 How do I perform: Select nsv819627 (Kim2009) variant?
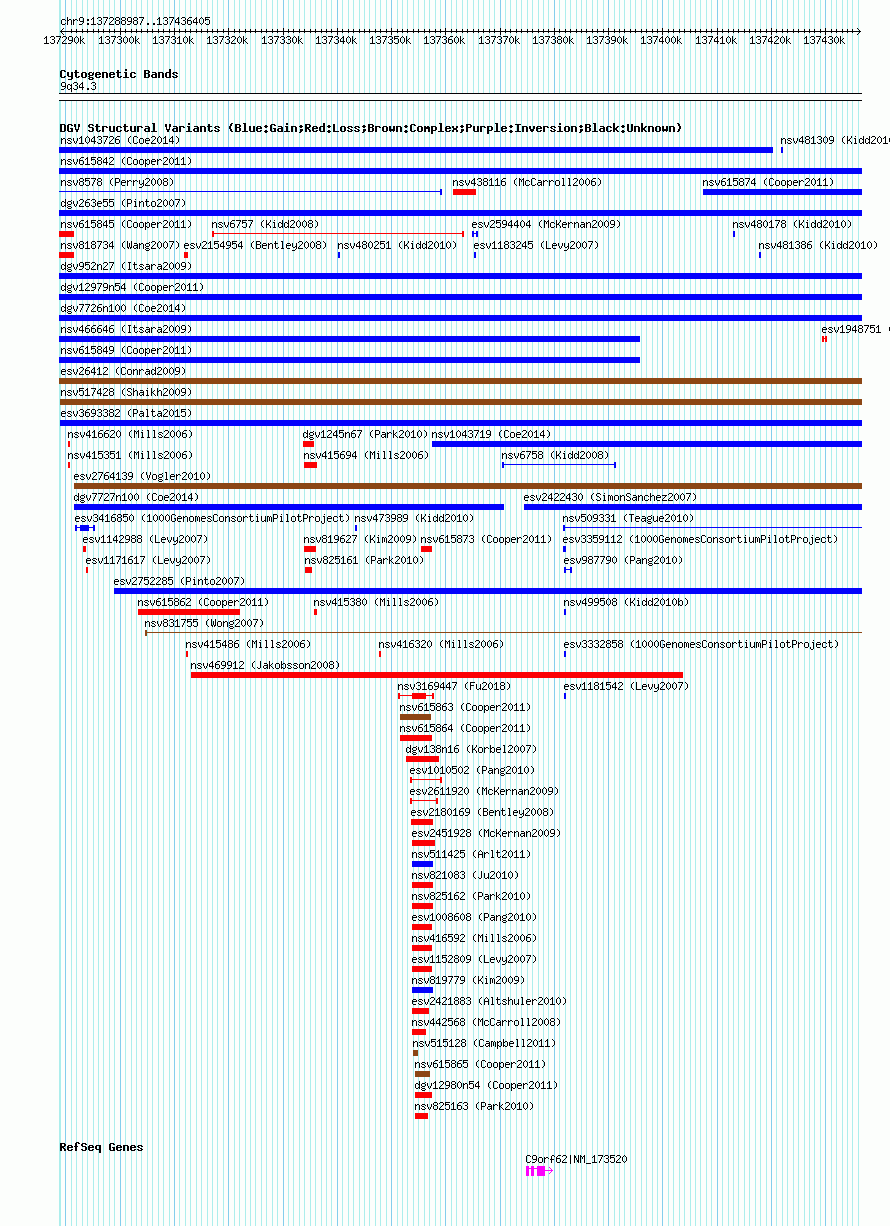[360, 539]
